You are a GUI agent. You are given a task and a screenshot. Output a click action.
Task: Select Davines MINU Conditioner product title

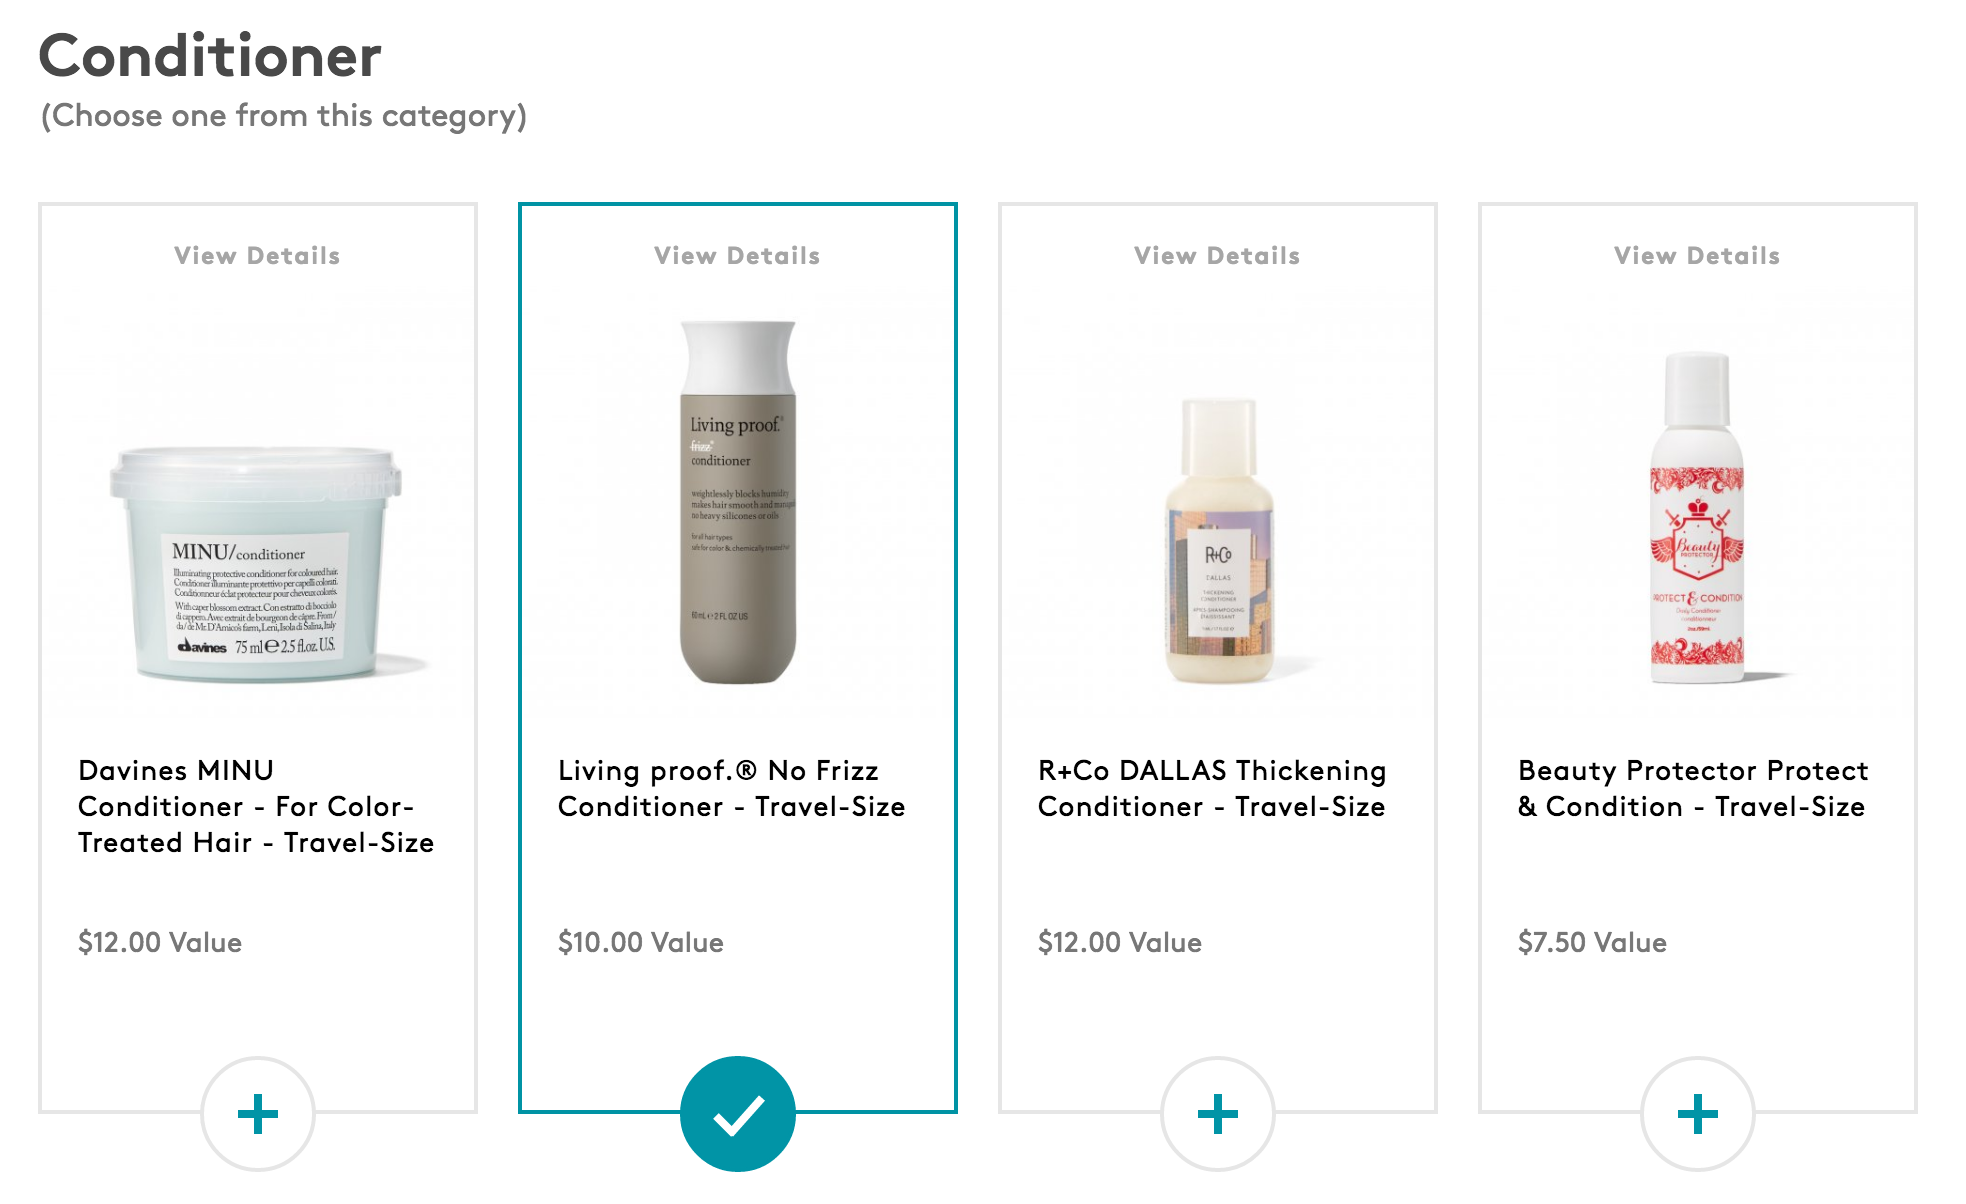coord(256,806)
